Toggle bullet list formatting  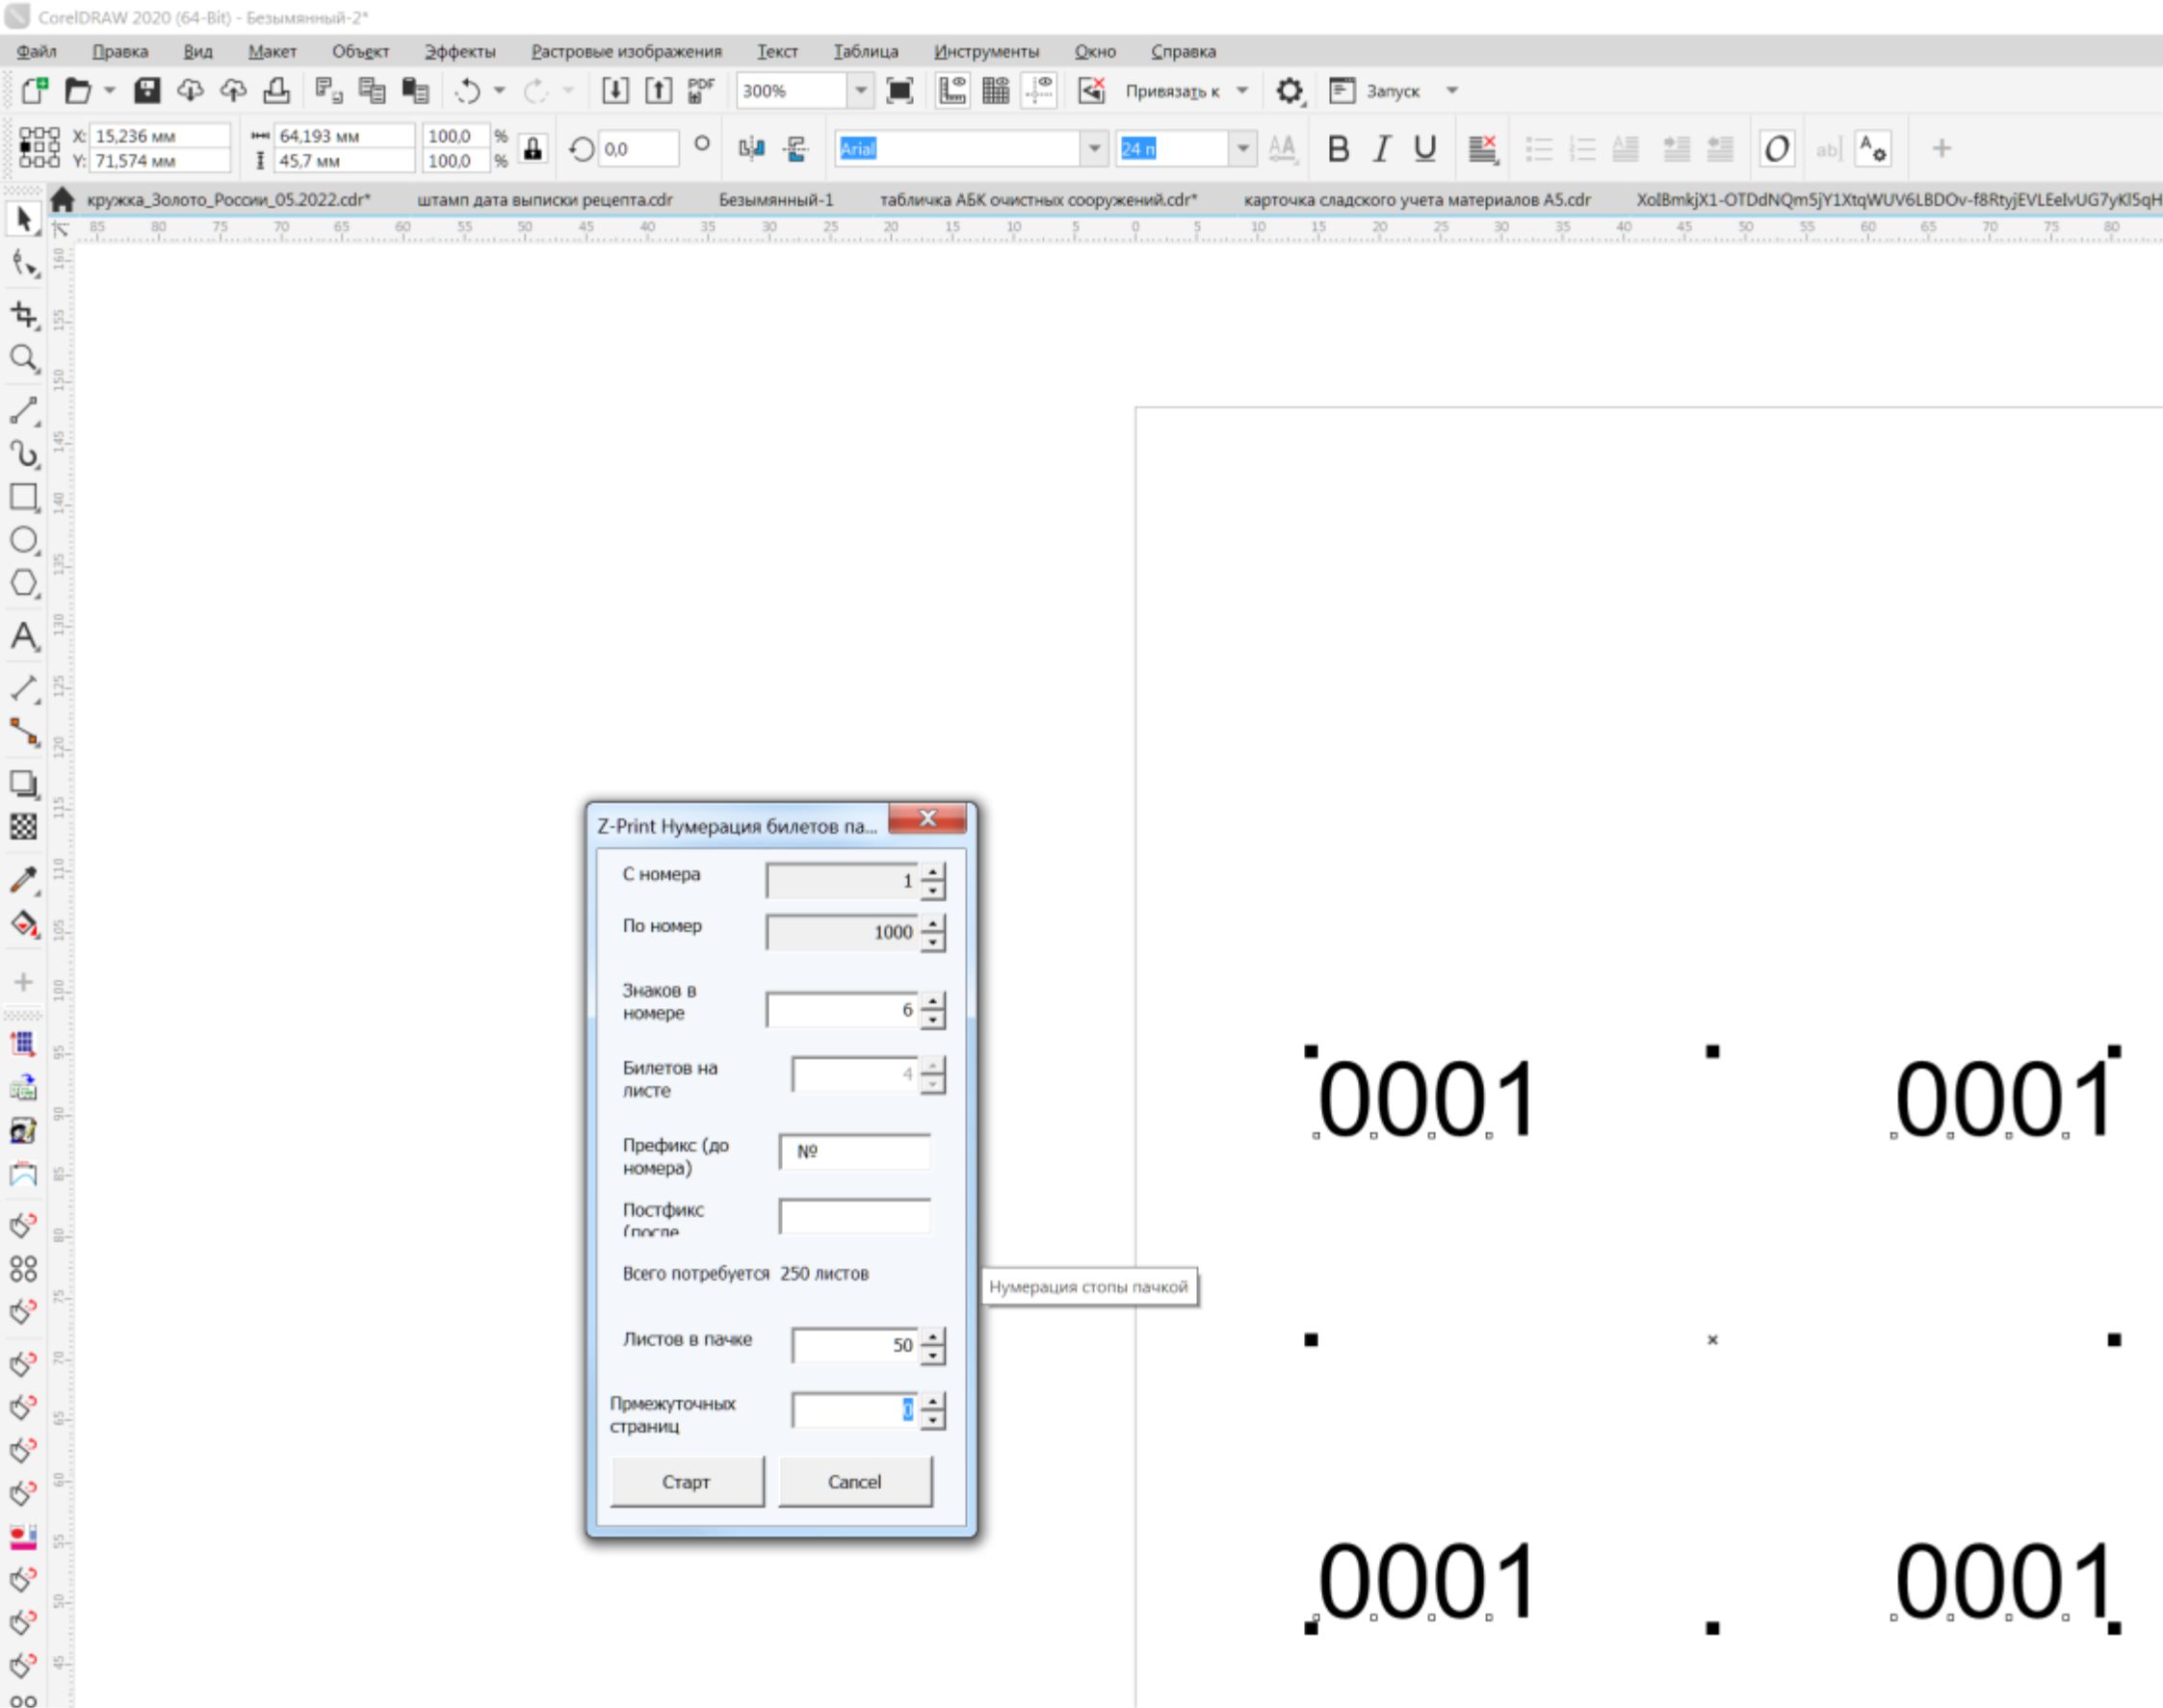pyautogui.click(x=1539, y=149)
